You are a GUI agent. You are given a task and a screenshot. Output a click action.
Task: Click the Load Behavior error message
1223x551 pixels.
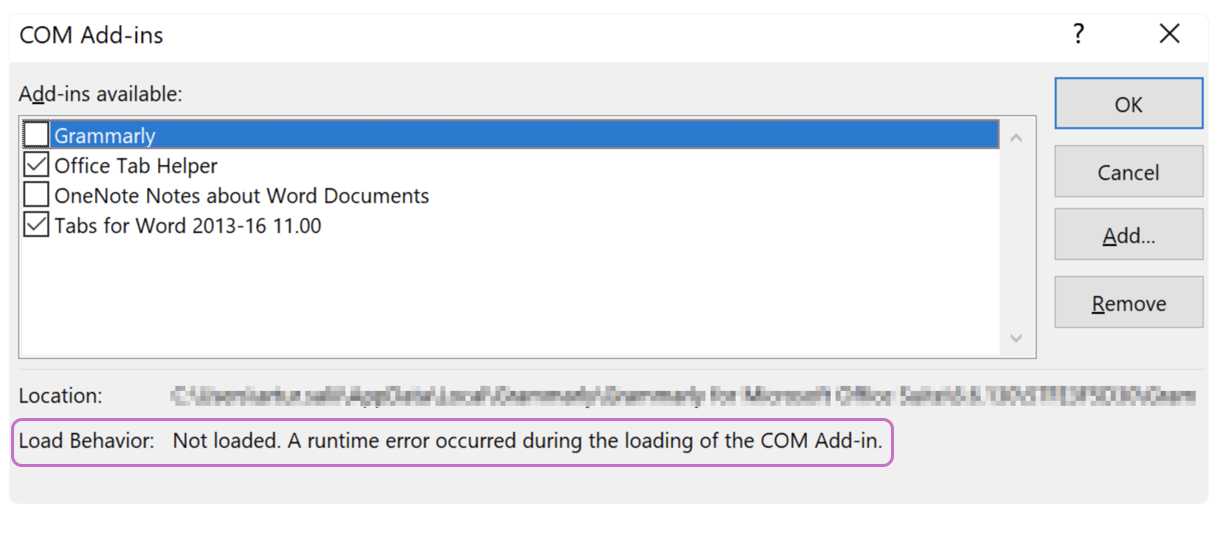point(527,441)
